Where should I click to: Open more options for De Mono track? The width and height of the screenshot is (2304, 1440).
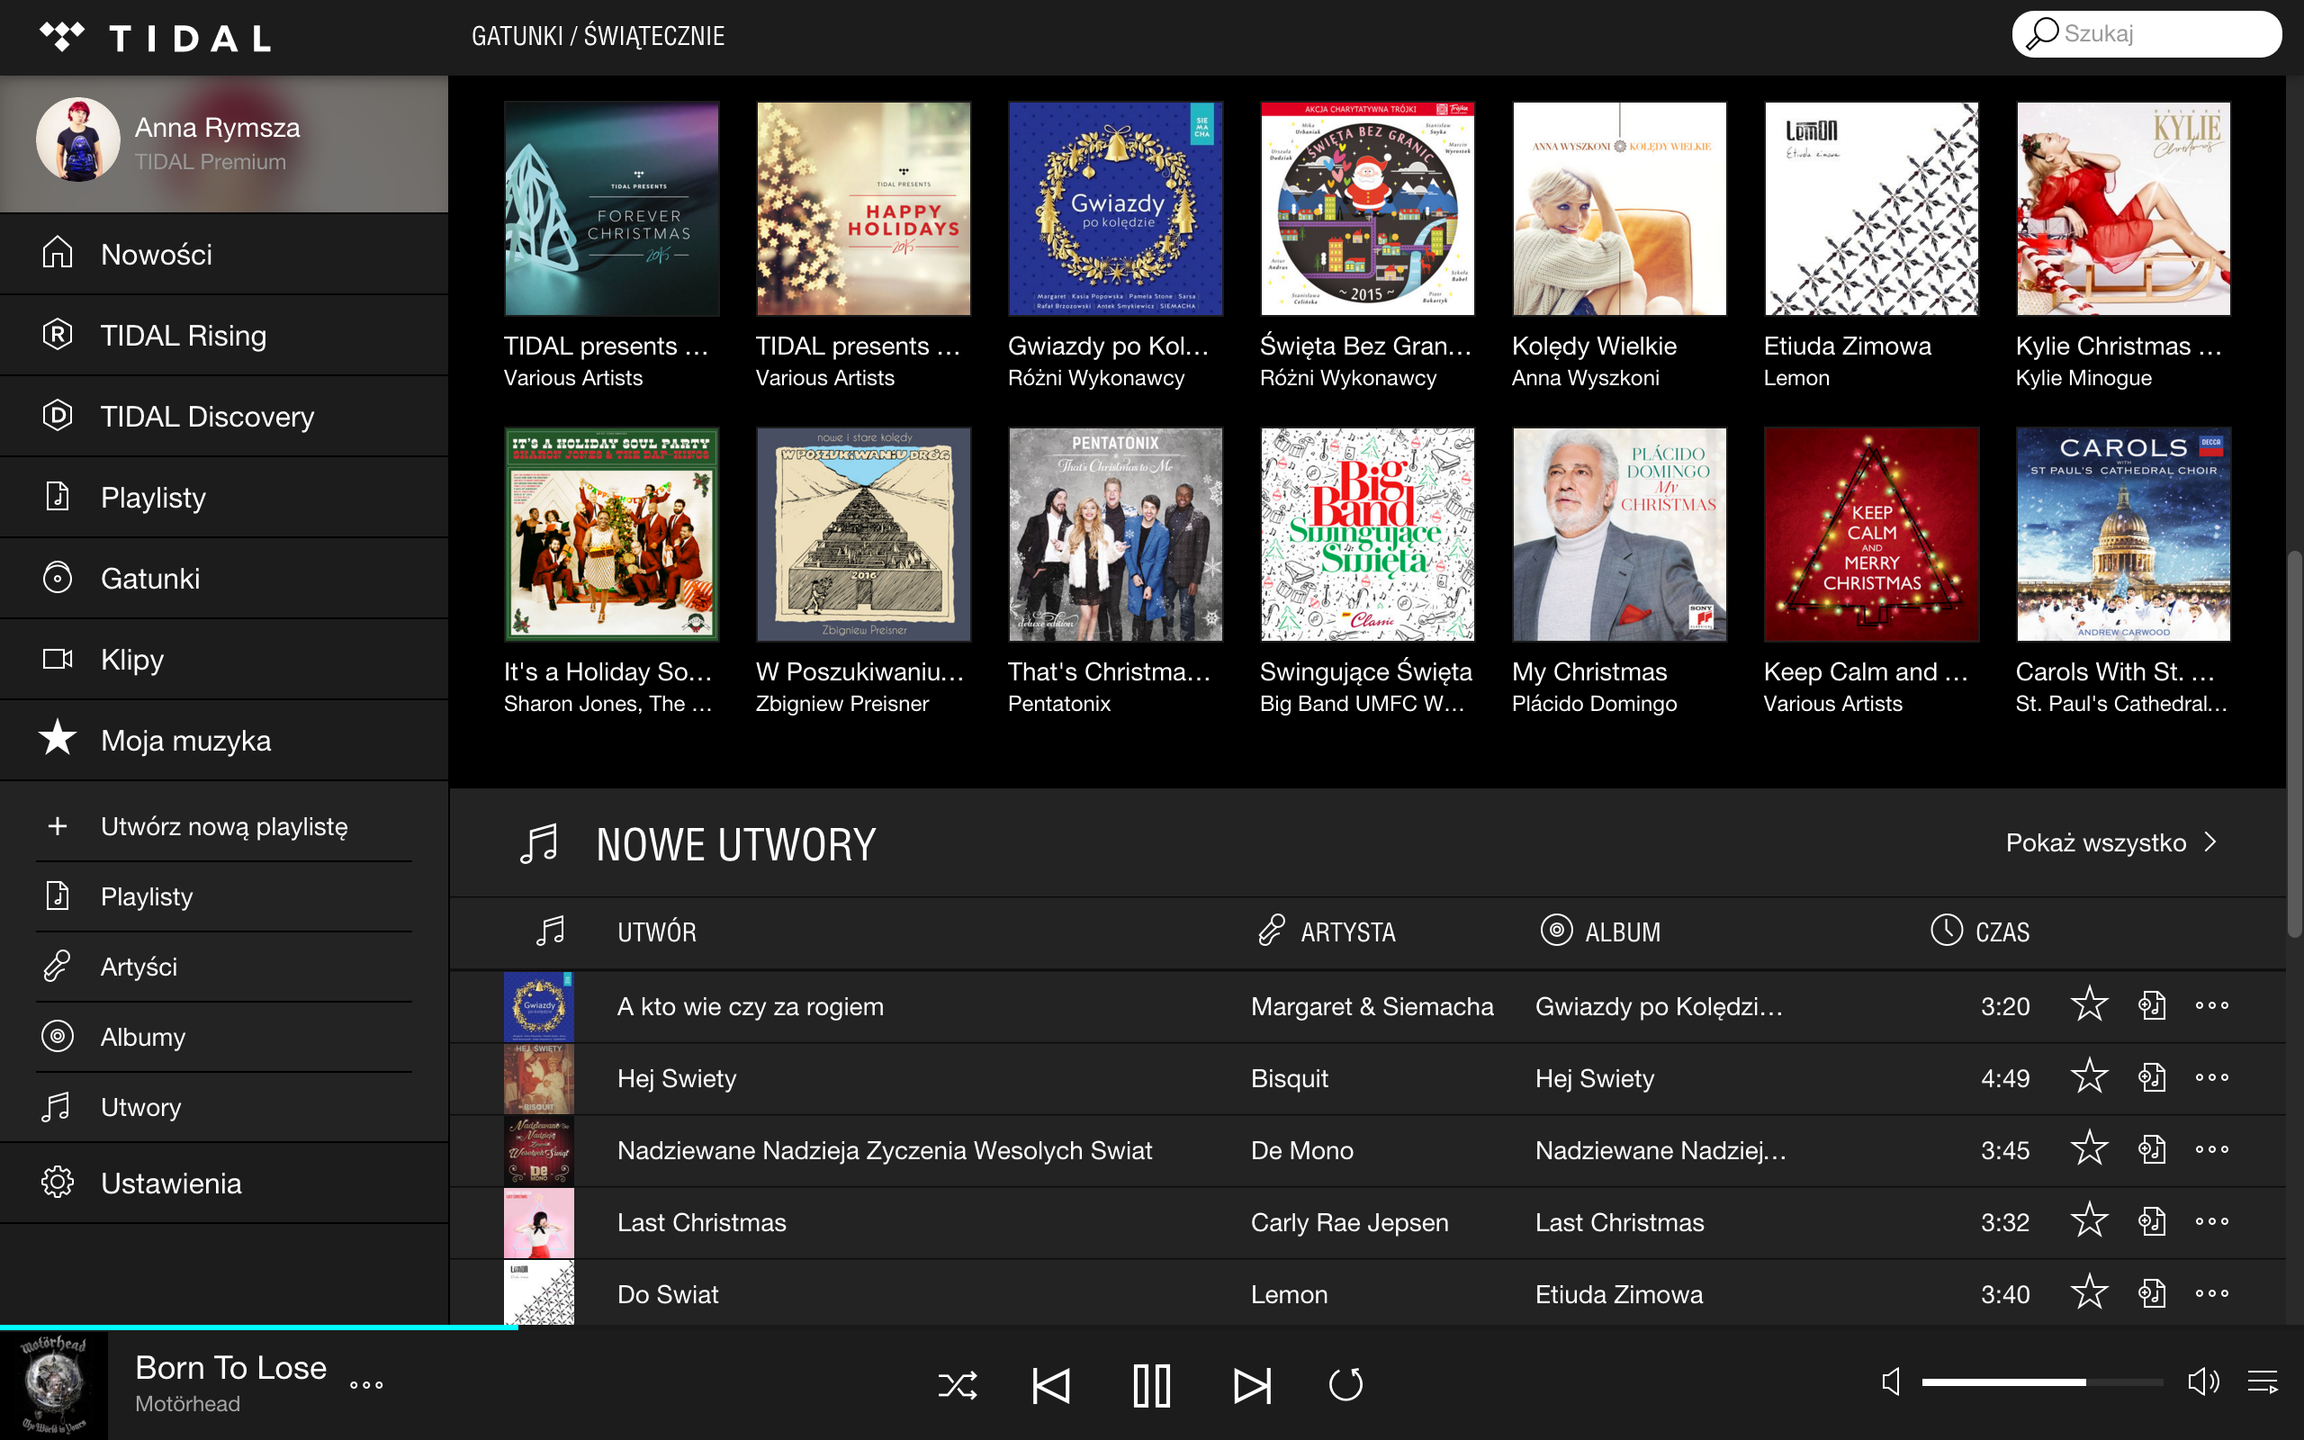pos(2212,1149)
